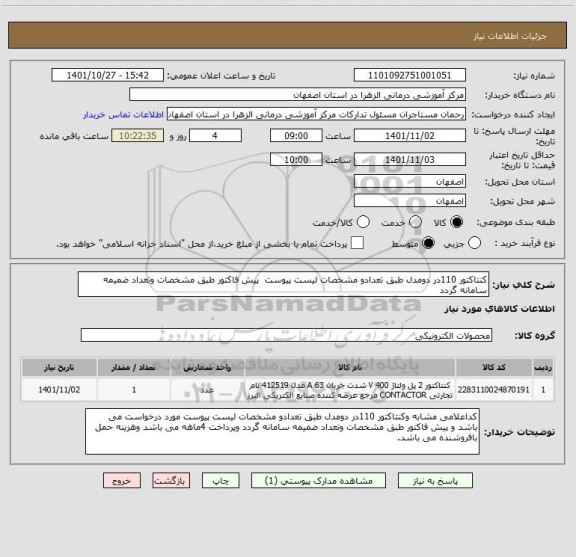Click product code 2283110024870191 cell
576x557 pixels.
click(x=494, y=390)
